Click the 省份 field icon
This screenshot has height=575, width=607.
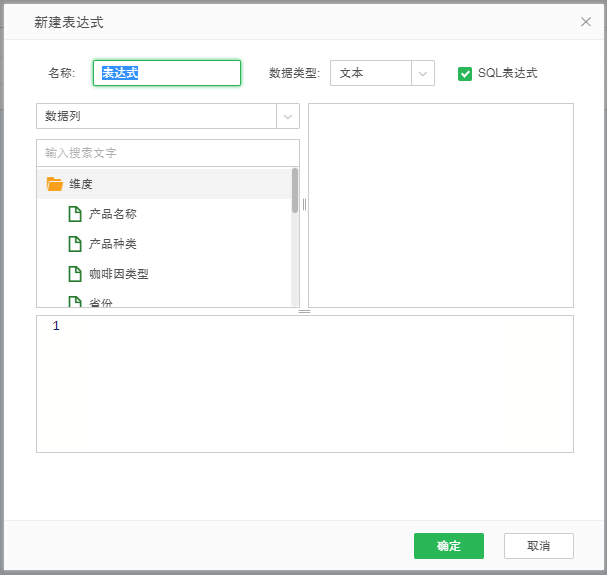click(75, 301)
